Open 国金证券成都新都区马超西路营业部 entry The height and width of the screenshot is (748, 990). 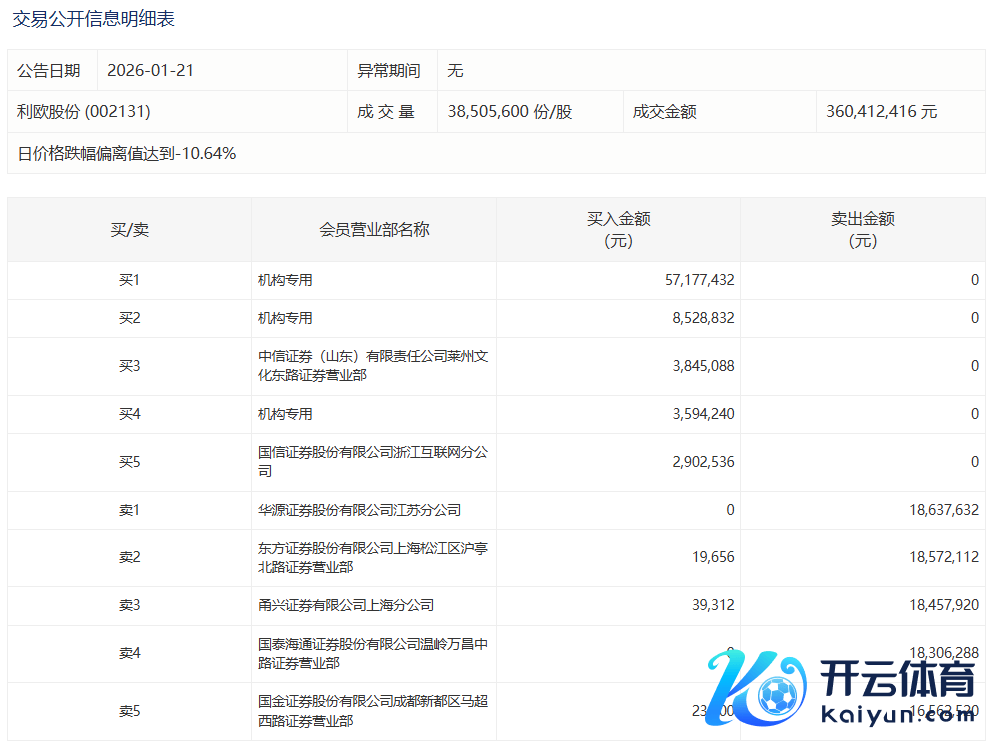[372, 711]
